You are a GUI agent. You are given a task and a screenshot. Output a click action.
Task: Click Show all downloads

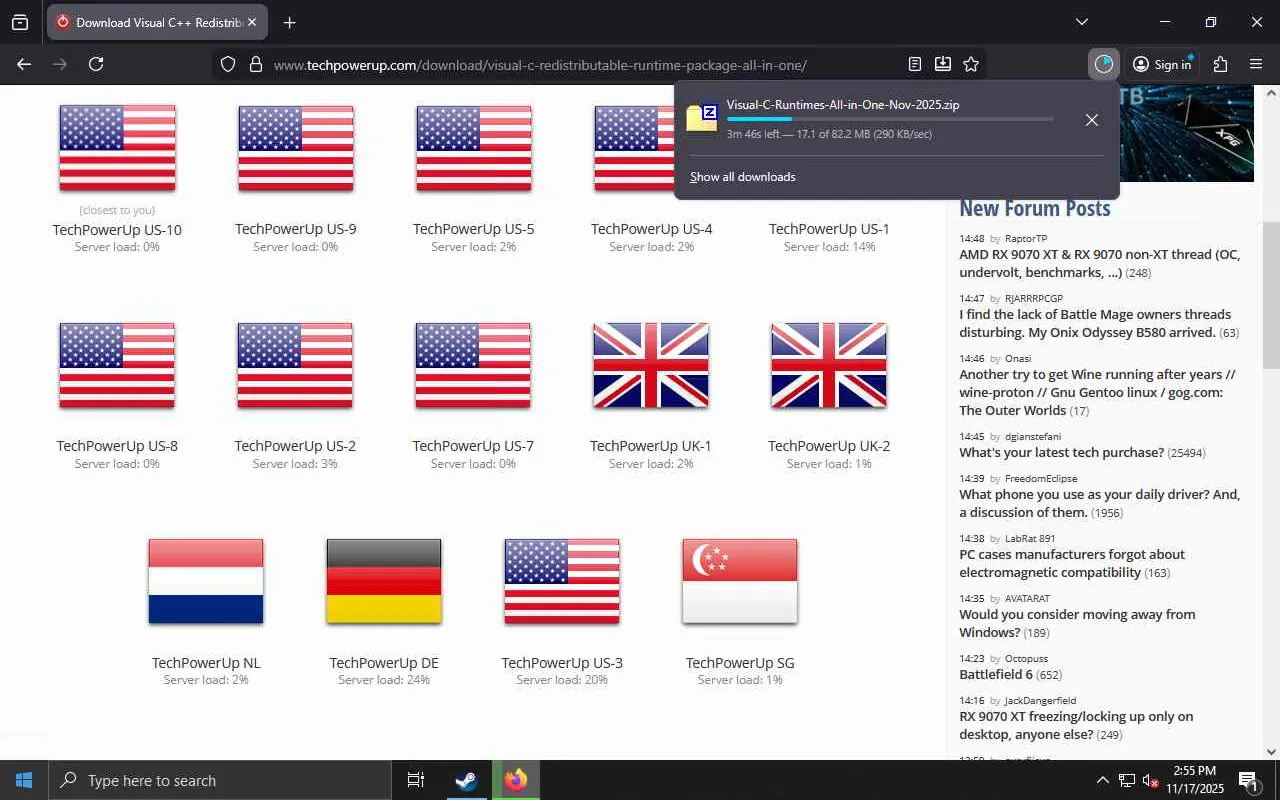(x=743, y=177)
